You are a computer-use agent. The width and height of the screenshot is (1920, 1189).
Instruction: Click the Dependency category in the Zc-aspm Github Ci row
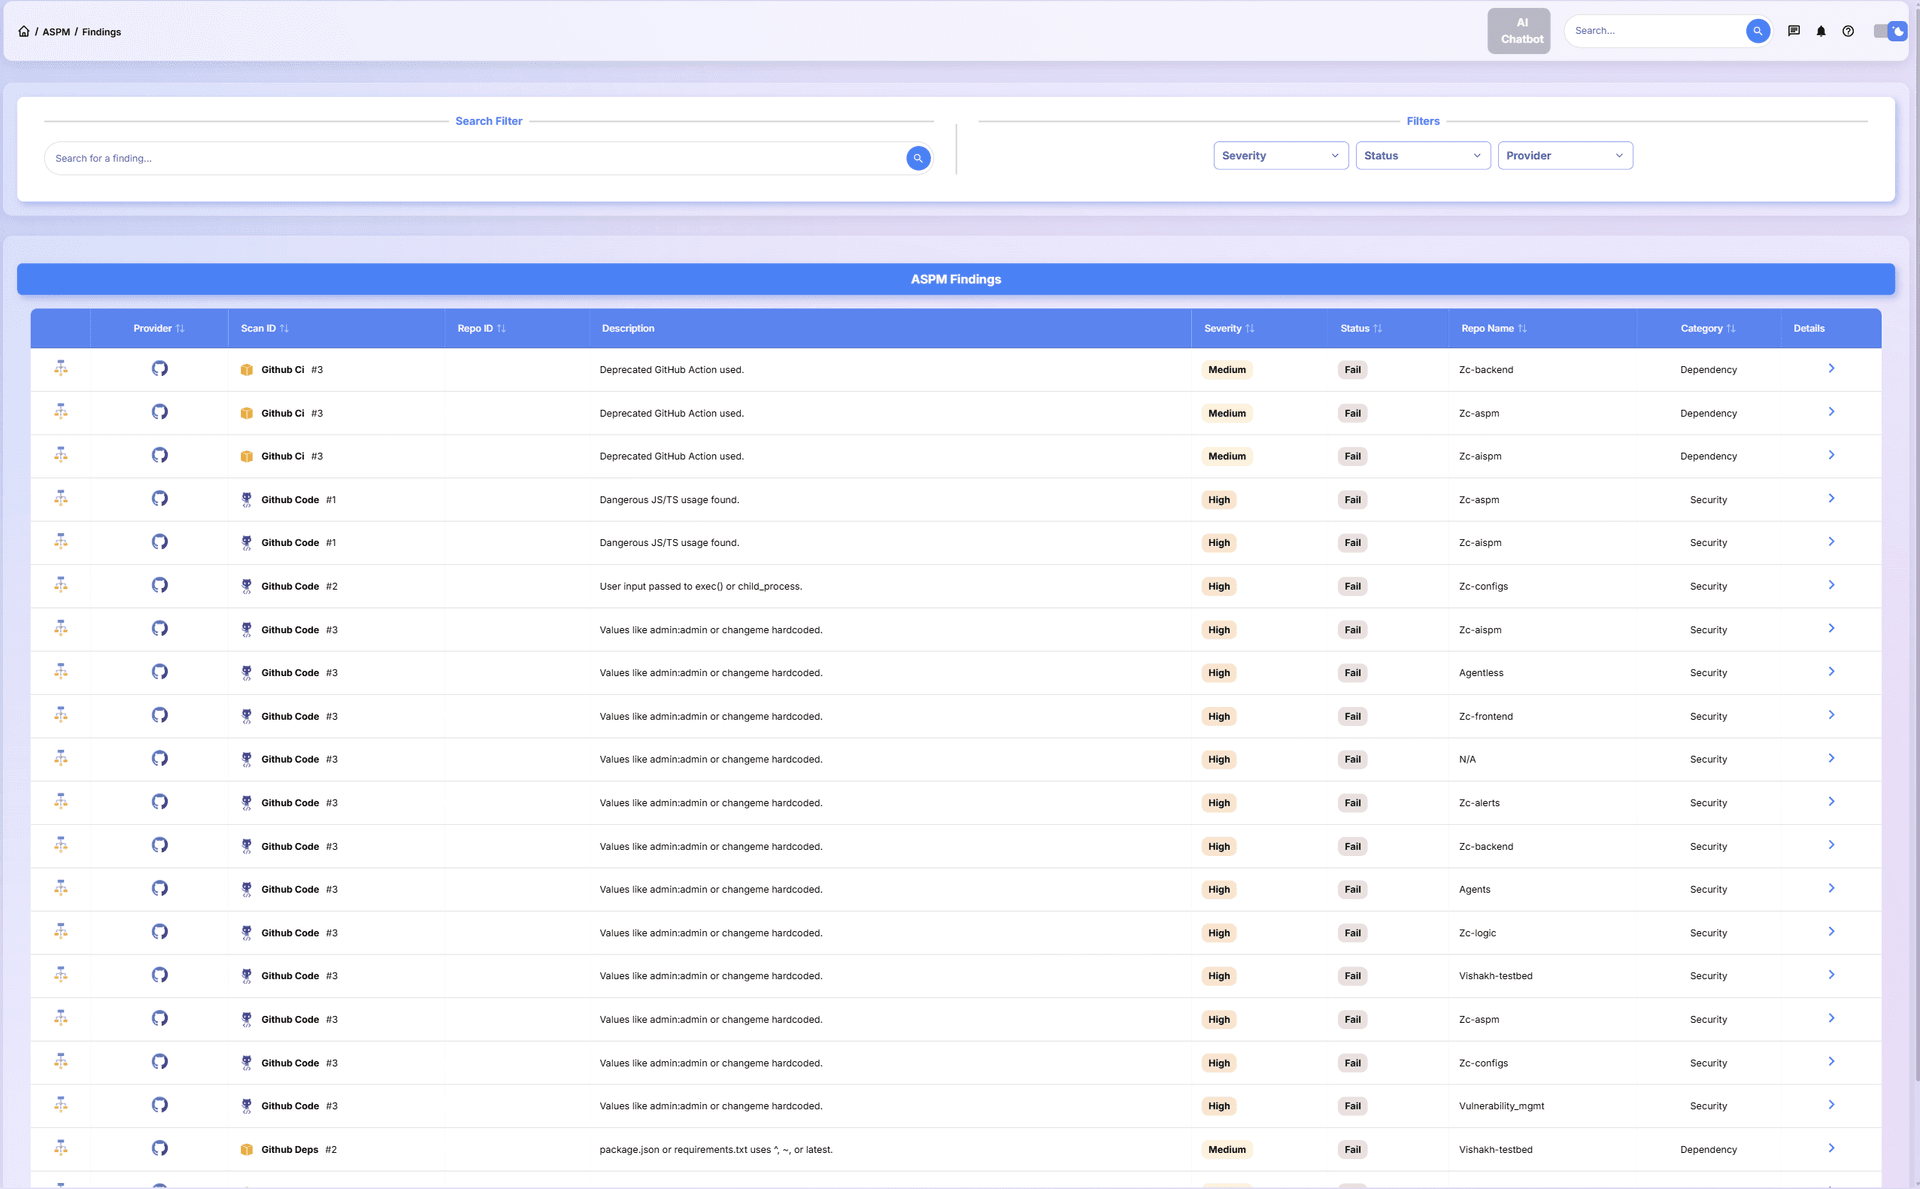point(1708,413)
